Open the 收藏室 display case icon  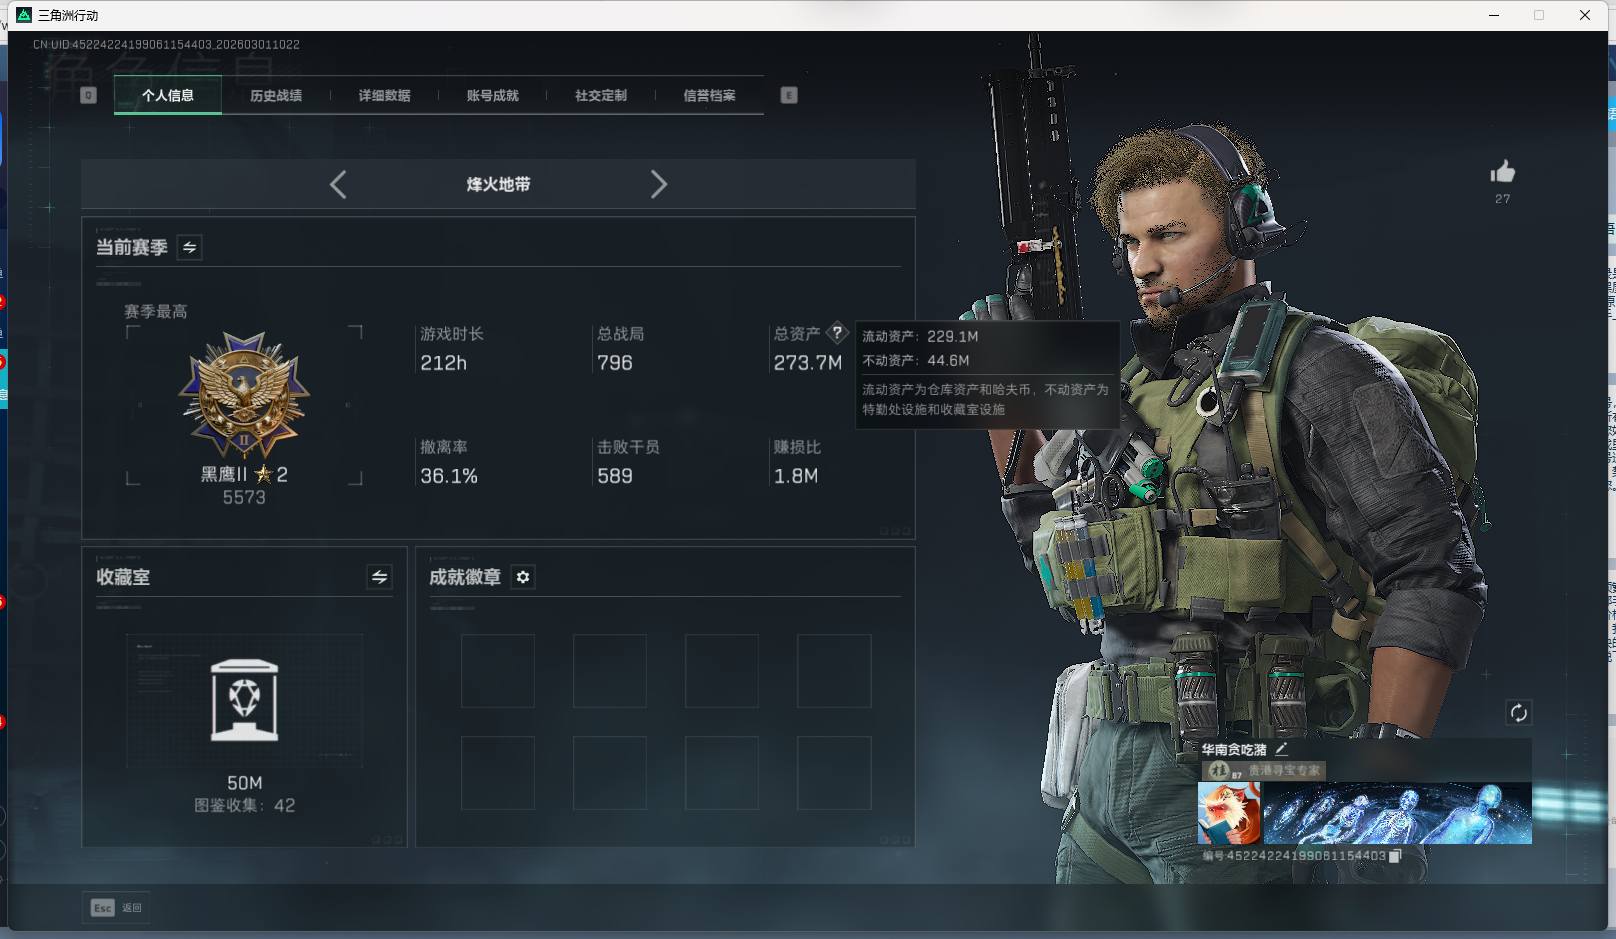pos(245,700)
